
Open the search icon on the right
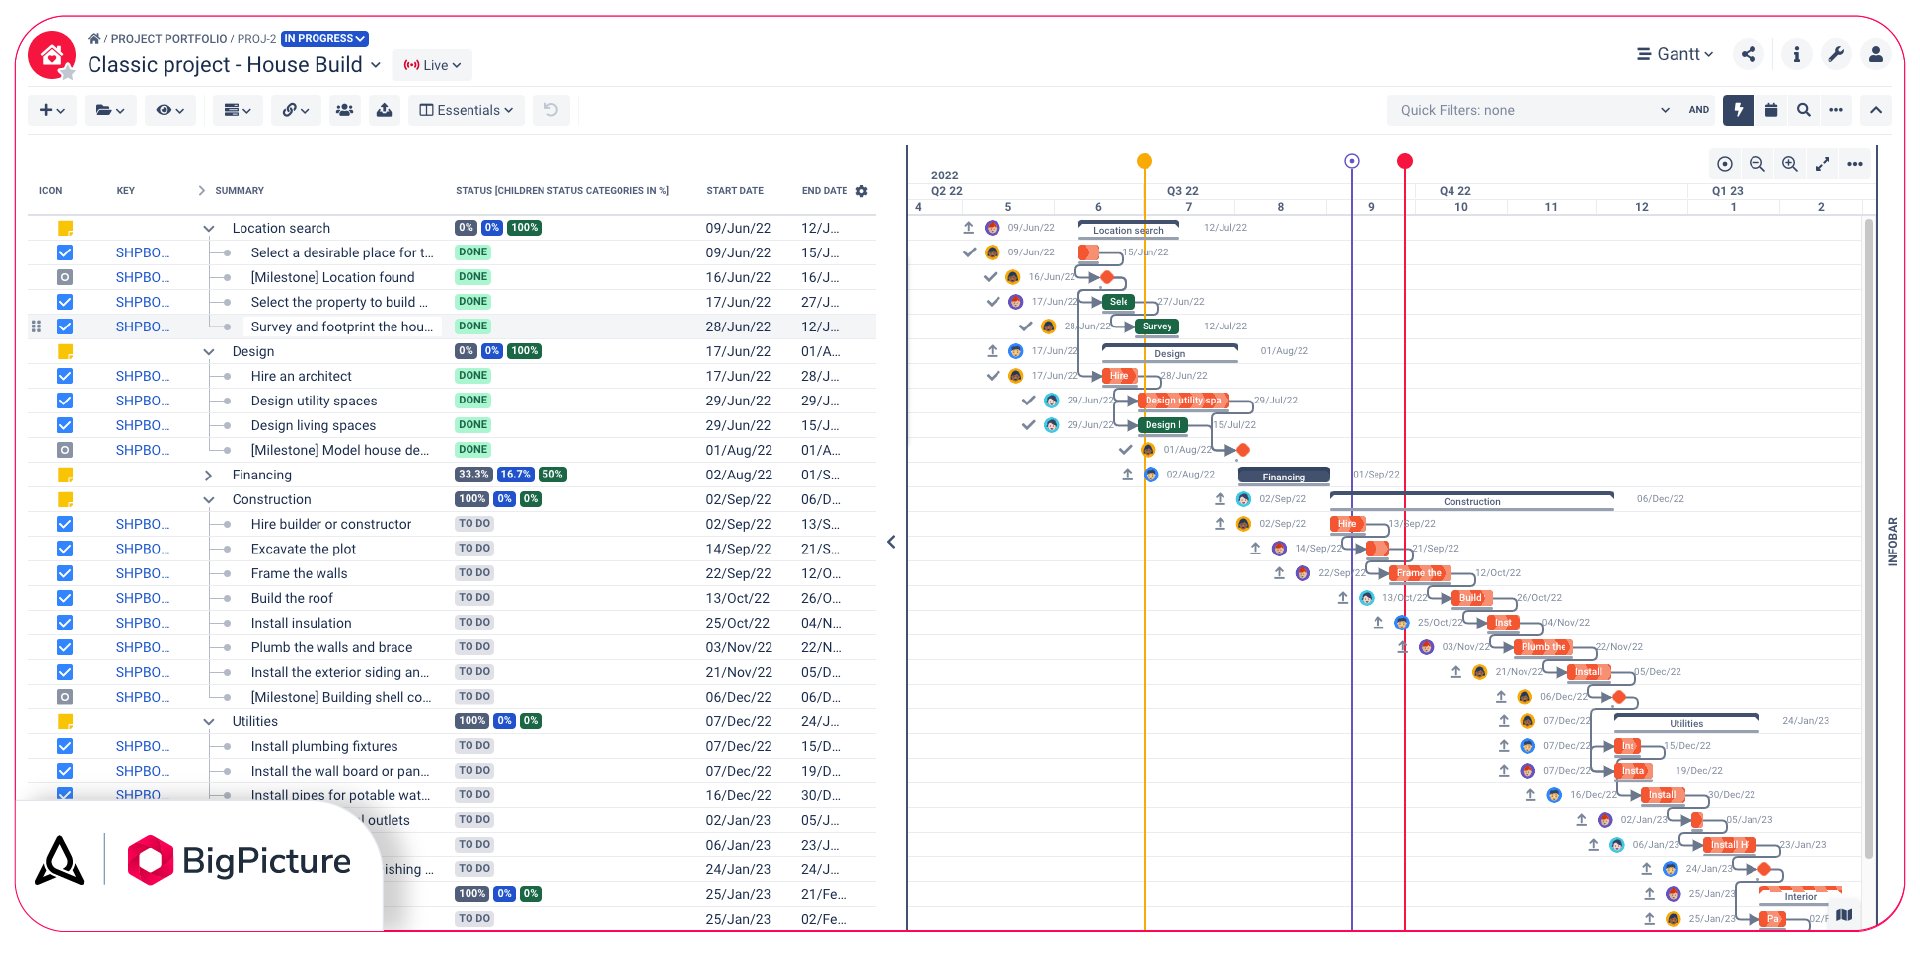point(1804,110)
